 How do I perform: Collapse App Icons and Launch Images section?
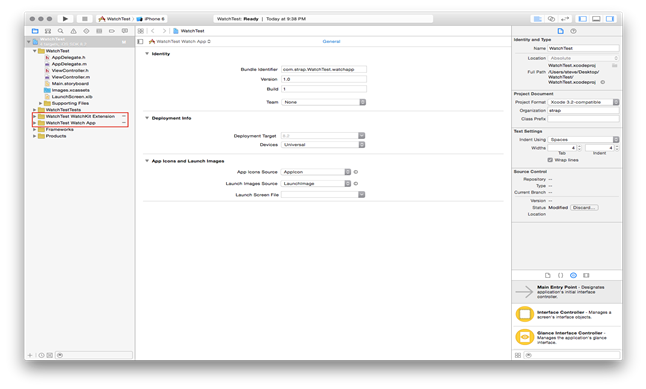[x=147, y=161]
